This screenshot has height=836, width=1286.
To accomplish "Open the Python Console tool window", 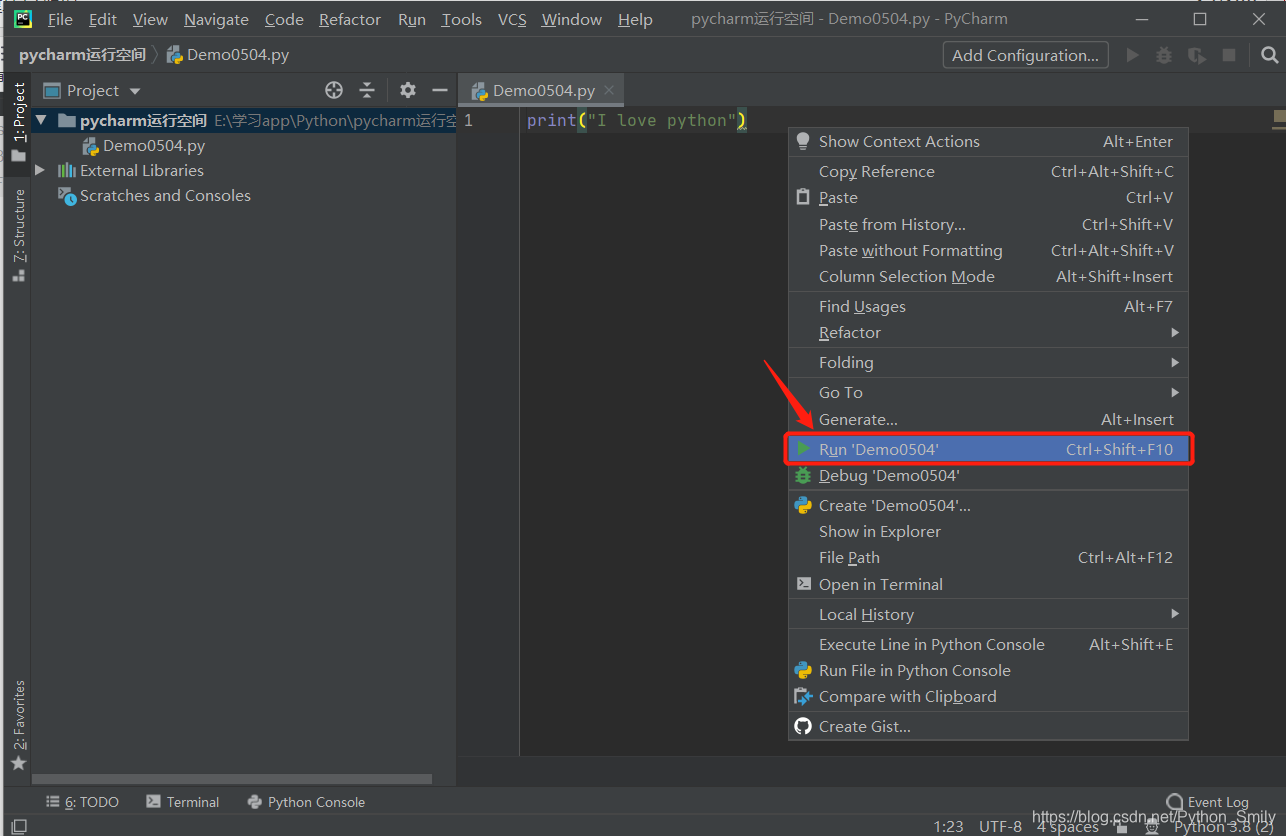I will [x=306, y=802].
